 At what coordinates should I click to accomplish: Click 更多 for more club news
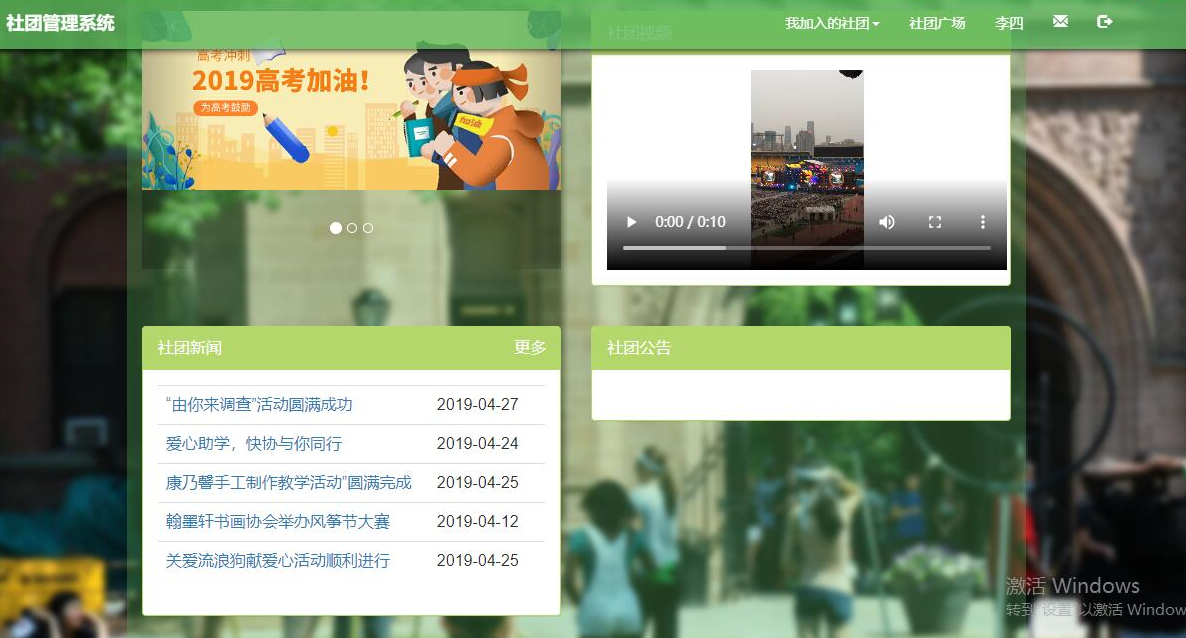(530, 347)
